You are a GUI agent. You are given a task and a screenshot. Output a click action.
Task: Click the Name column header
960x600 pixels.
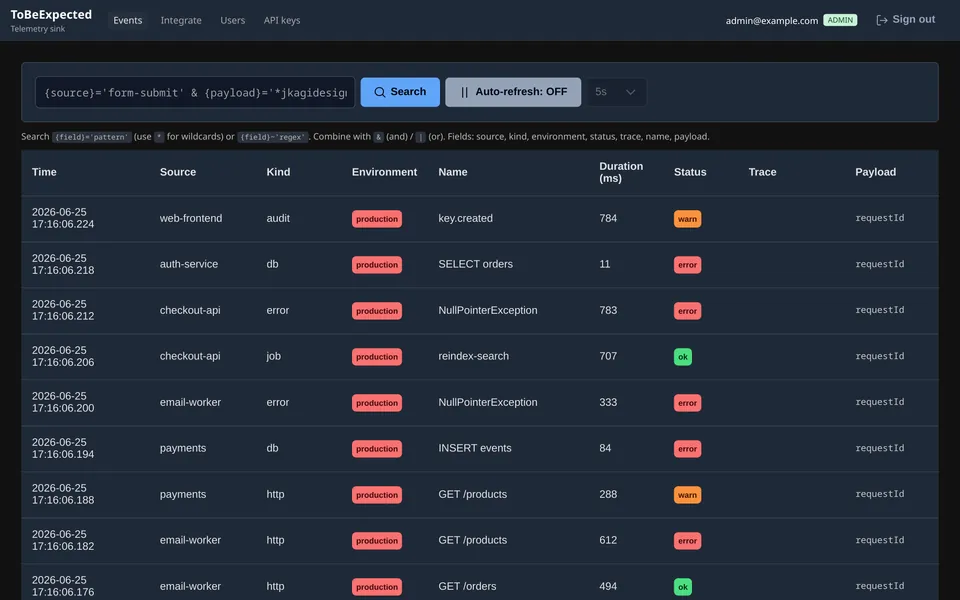point(452,172)
